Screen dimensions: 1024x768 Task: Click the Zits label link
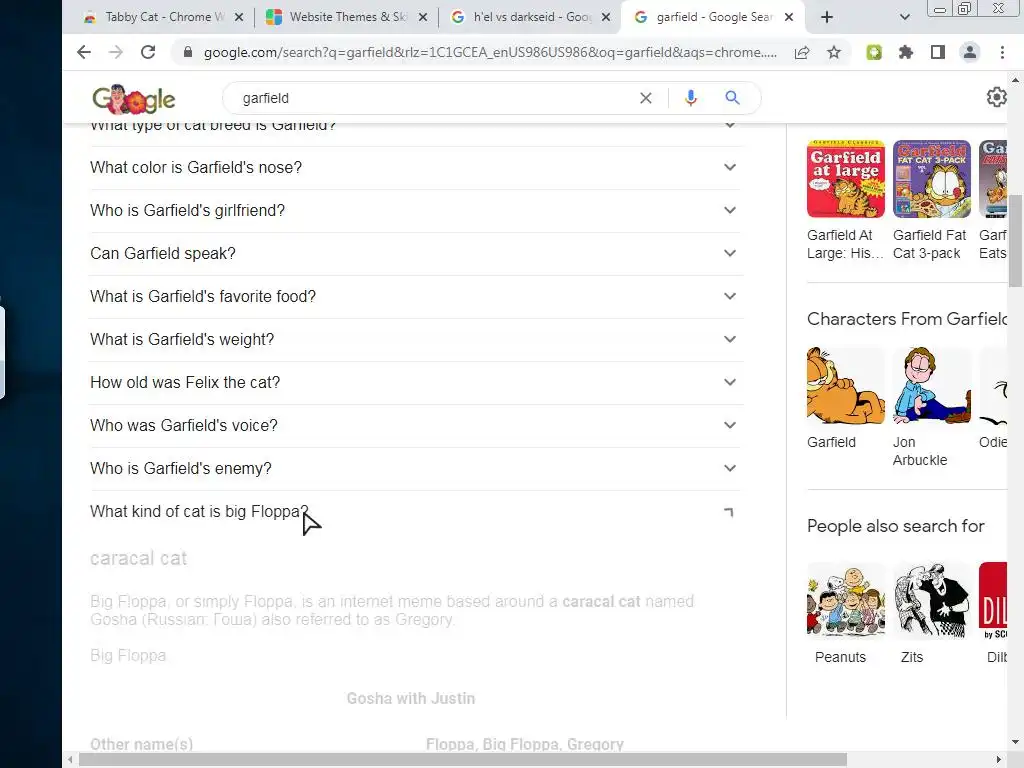[x=912, y=658]
